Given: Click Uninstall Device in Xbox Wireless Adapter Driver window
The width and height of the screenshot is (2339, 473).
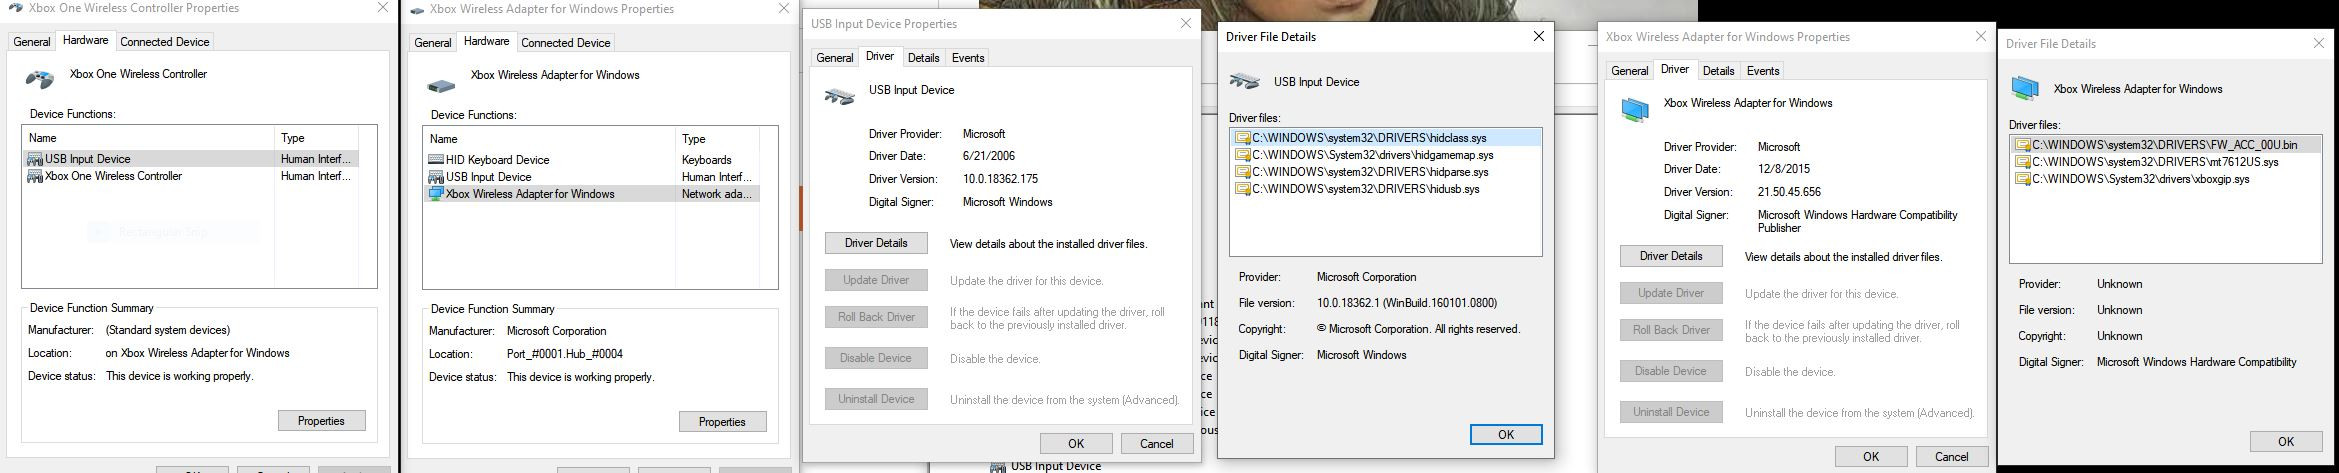Looking at the screenshot, I should point(1671,412).
